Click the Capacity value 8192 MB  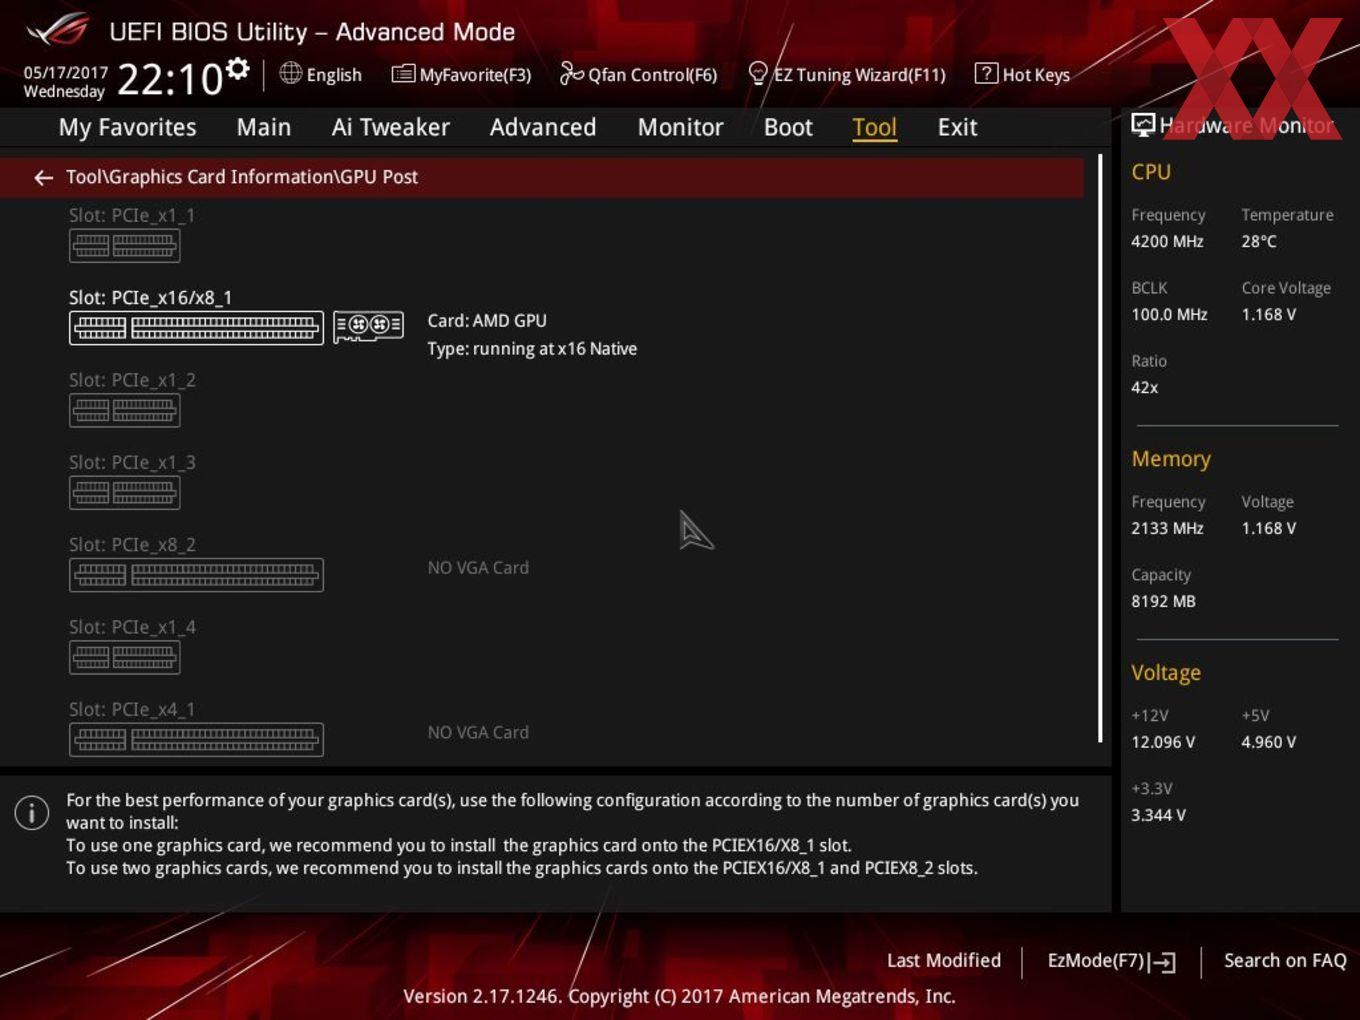coord(1163,601)
